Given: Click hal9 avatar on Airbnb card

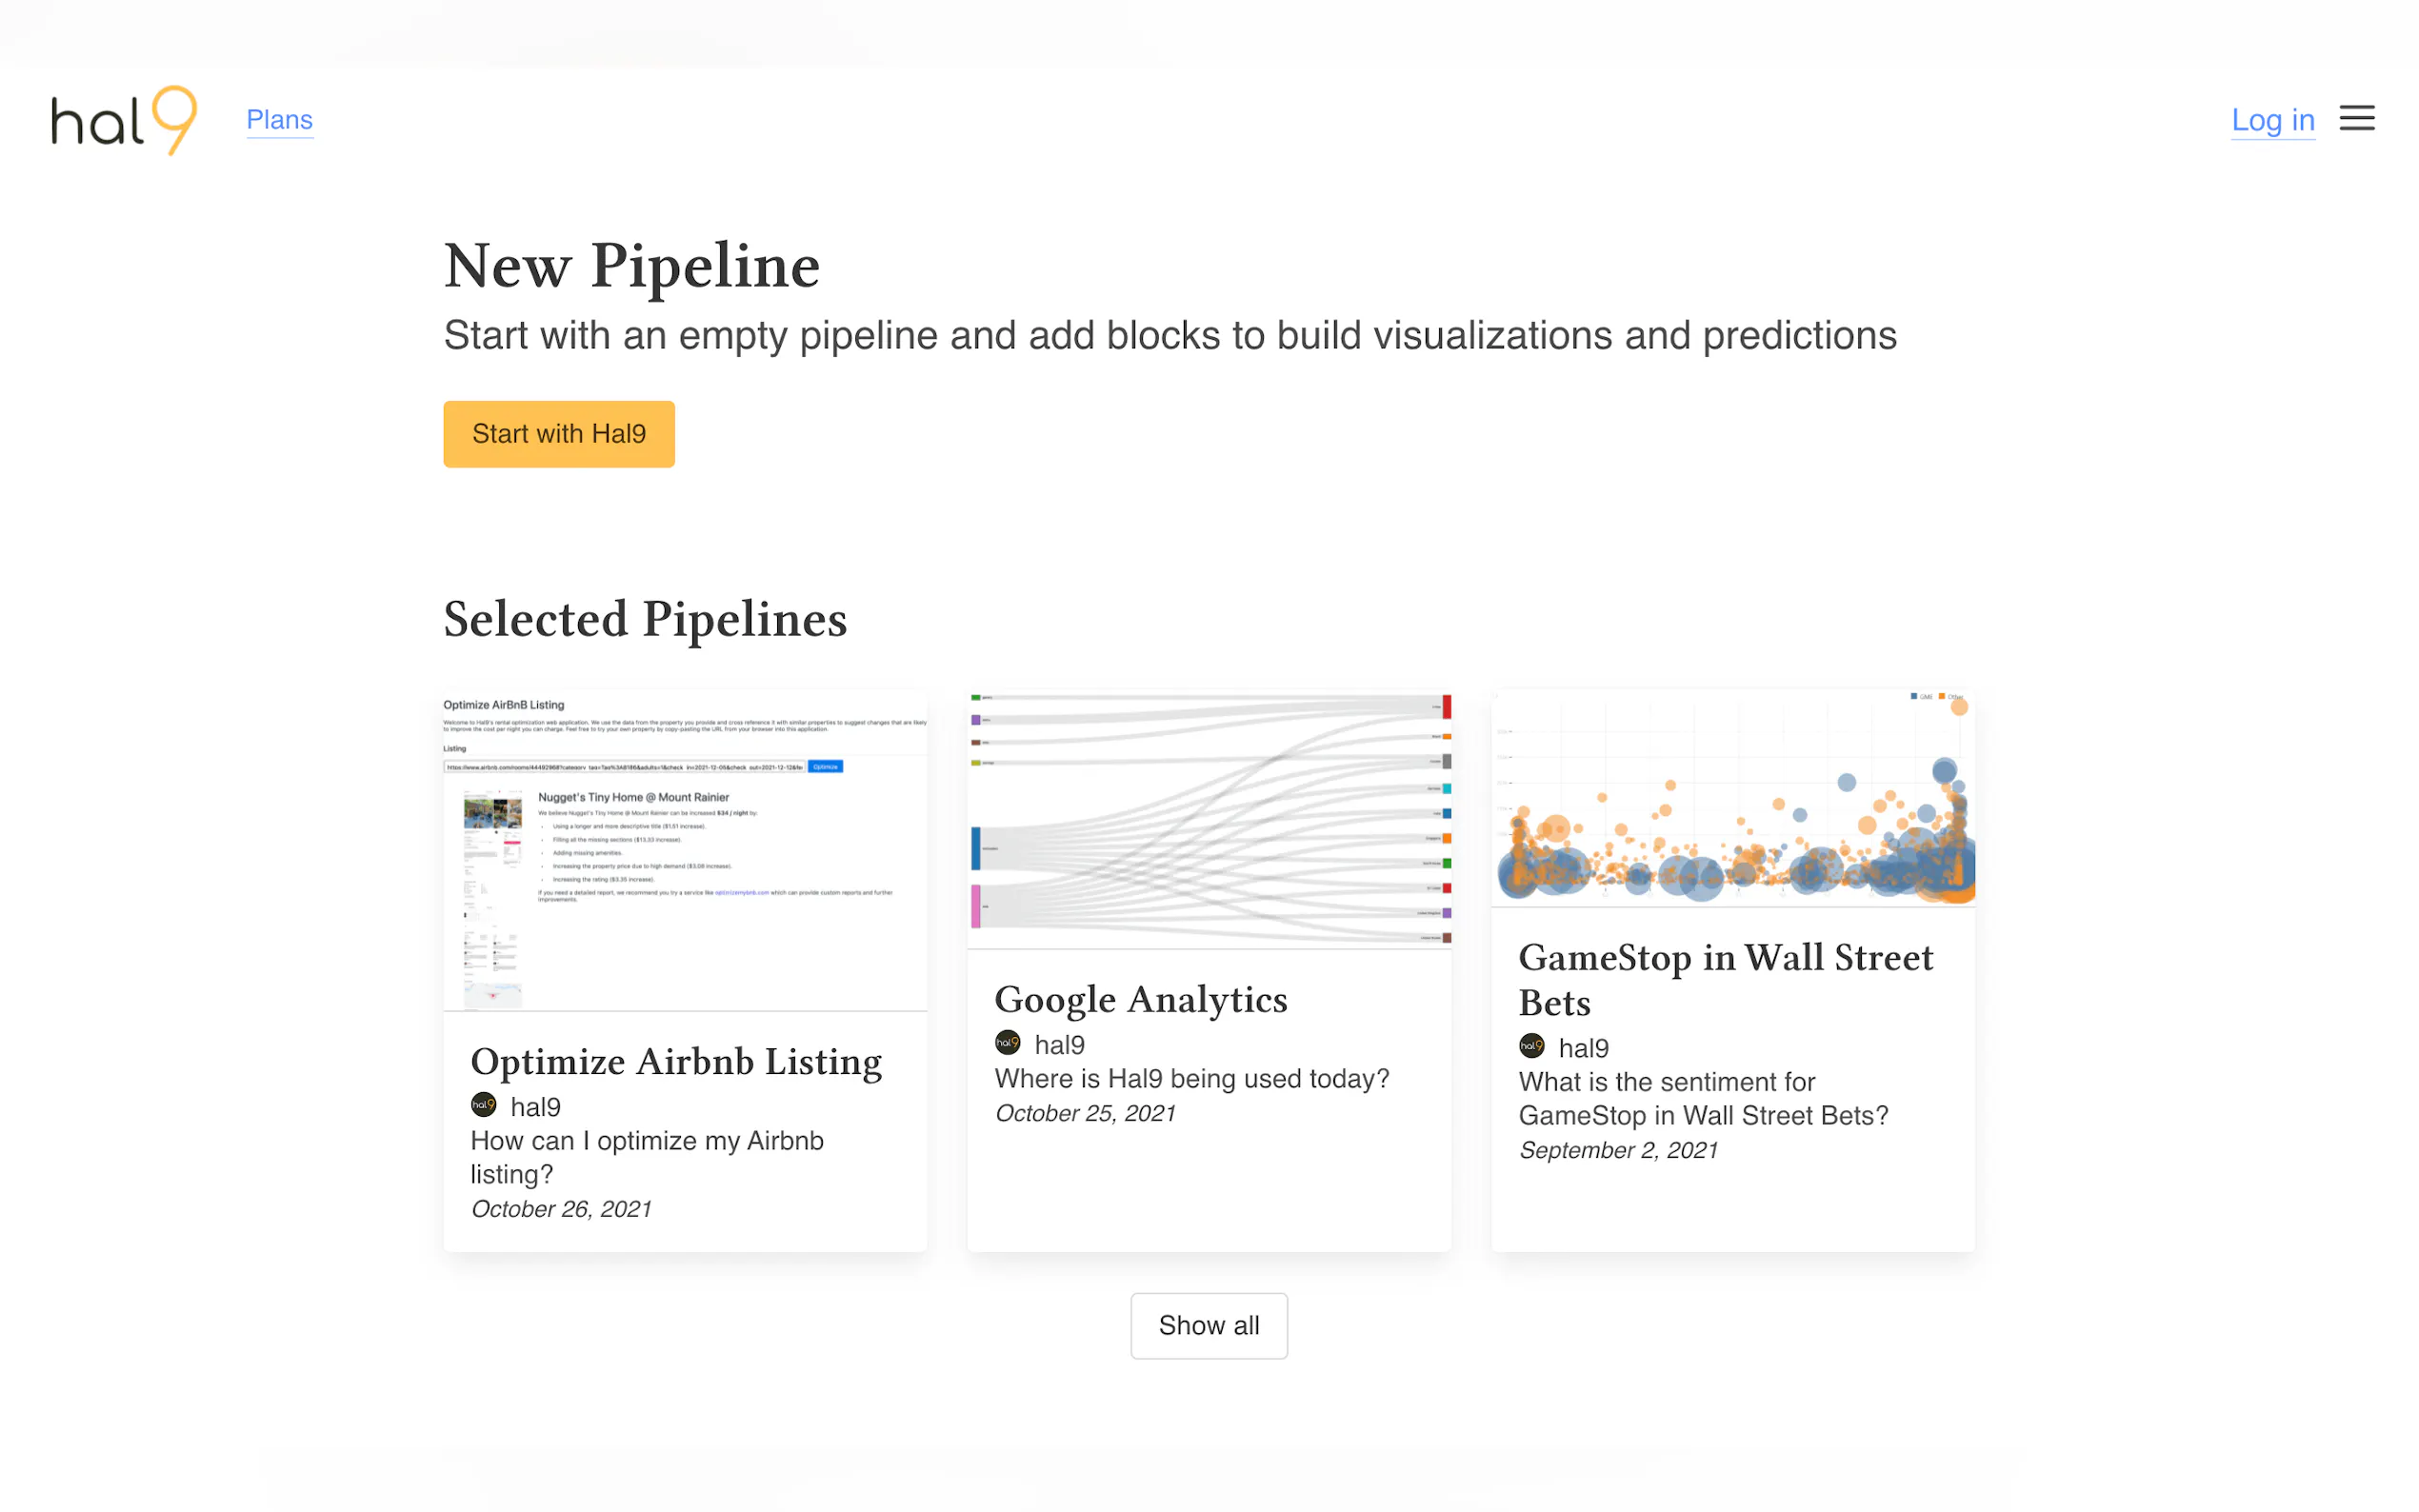Looking at the screenshot, I should [483, 1105].
